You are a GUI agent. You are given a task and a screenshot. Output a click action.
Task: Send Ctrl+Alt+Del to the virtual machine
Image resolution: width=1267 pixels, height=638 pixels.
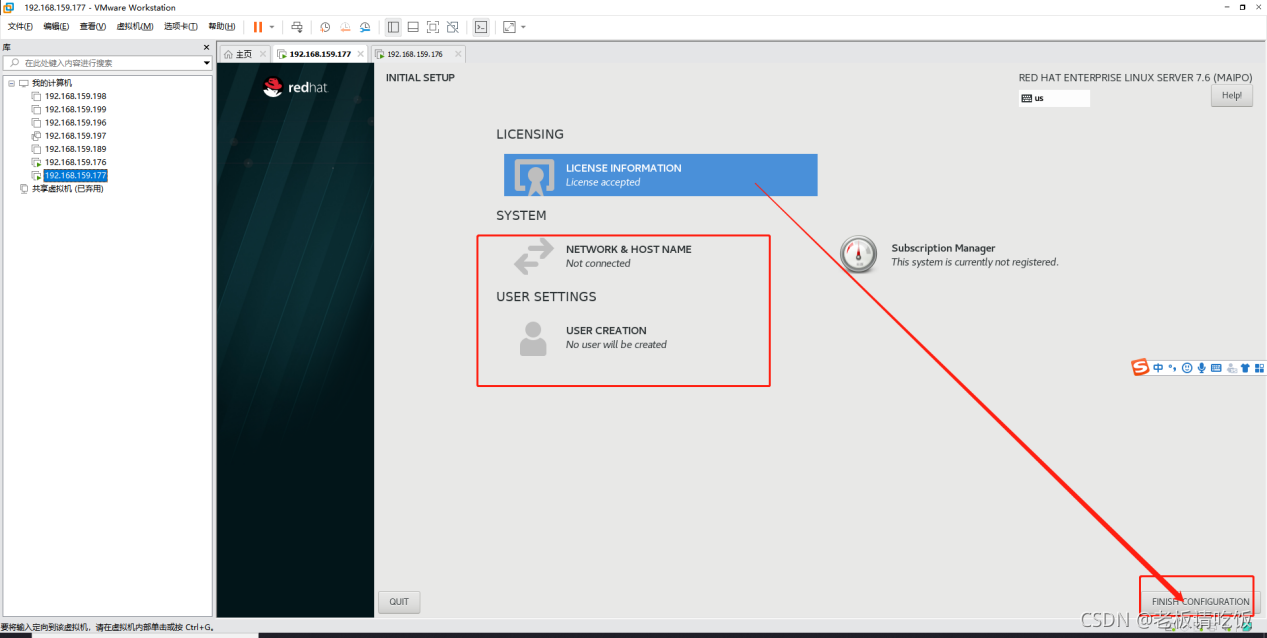point(297,27)
